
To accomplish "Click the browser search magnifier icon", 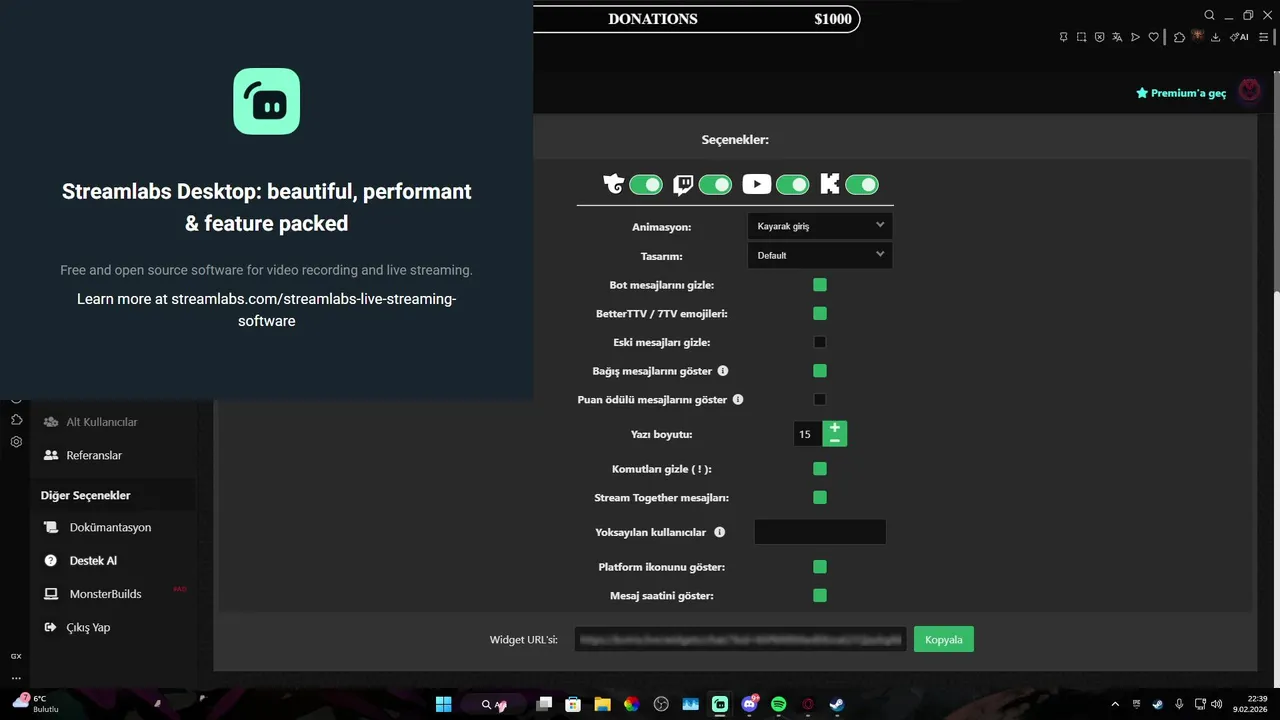I will click(1209, 15).
